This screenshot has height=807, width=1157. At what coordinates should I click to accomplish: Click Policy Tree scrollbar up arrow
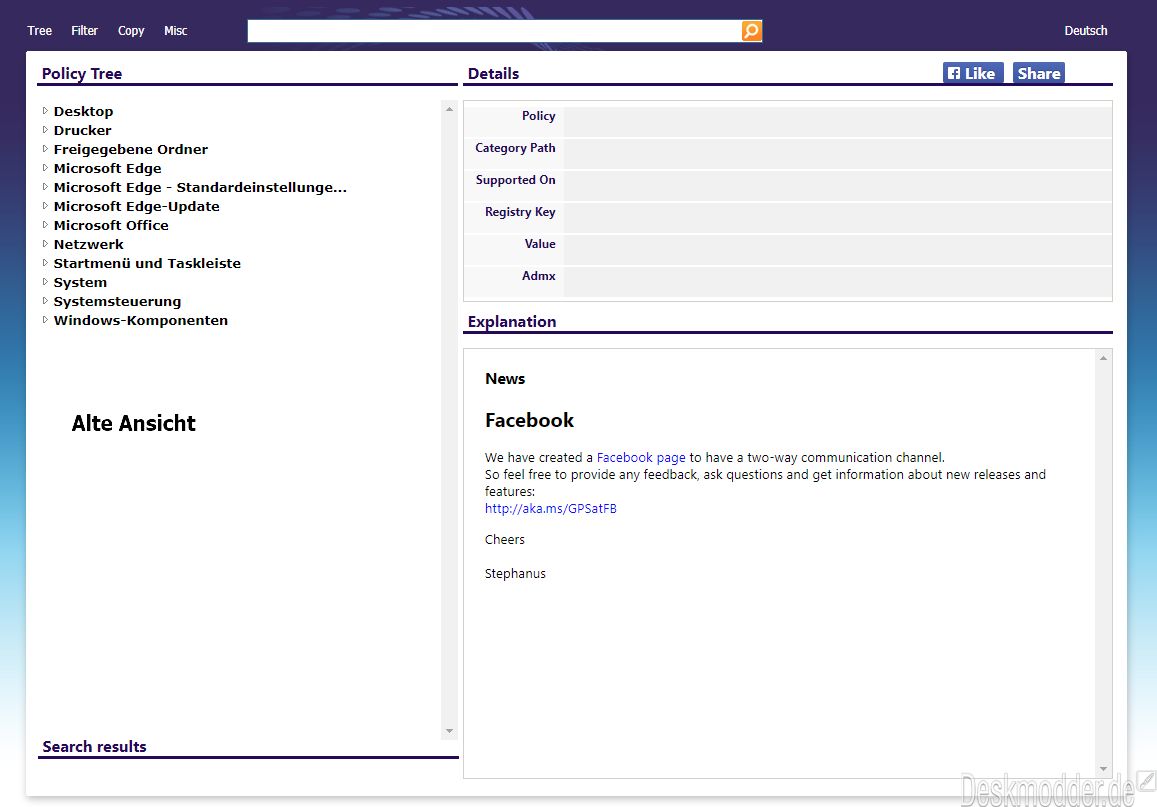point(449,109)
